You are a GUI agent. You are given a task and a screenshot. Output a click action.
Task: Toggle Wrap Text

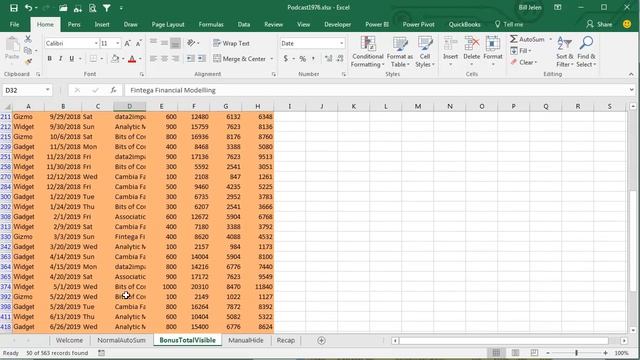click(x=231, y=43)
